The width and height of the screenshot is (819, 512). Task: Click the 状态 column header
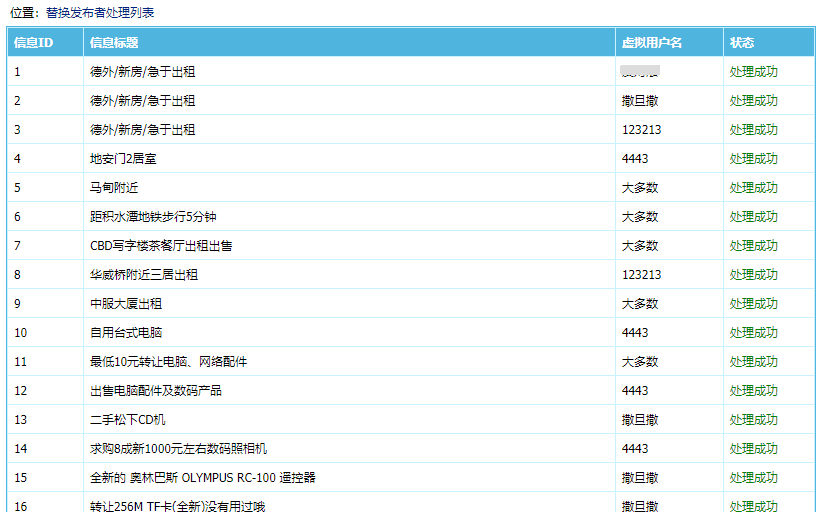pos(742,43)
